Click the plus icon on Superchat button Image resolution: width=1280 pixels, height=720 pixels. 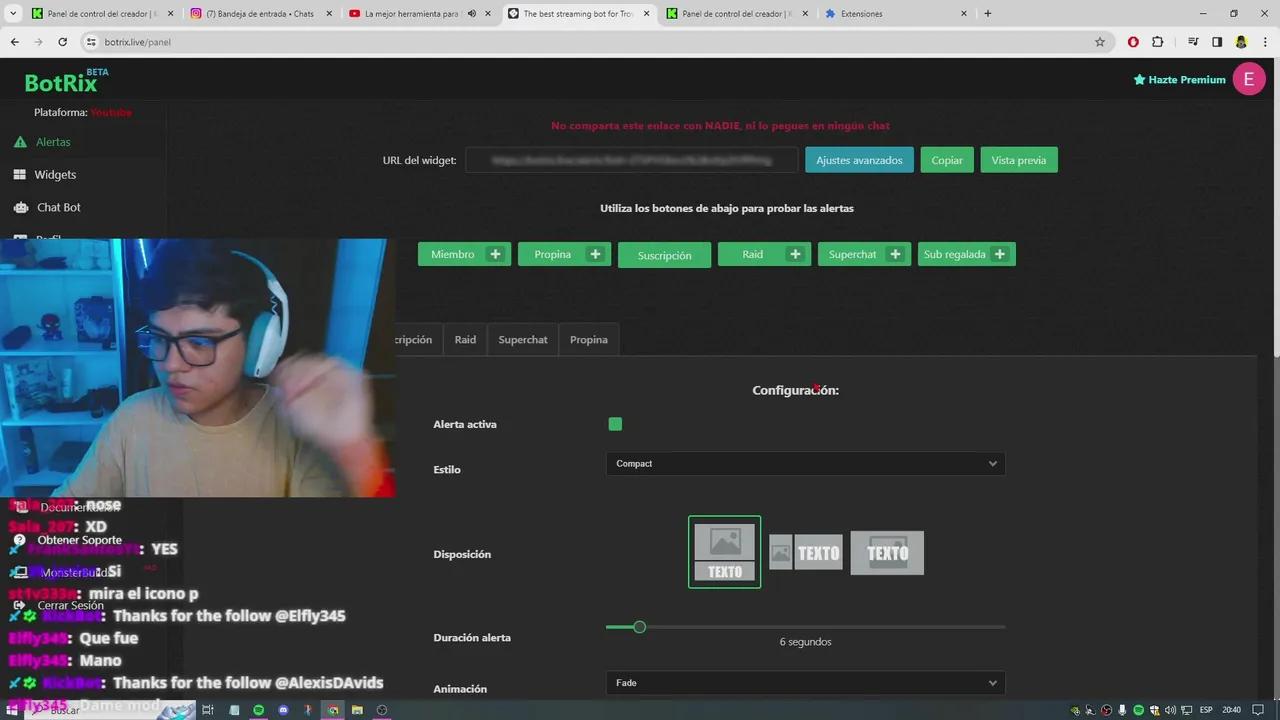(x=895, y=254)
